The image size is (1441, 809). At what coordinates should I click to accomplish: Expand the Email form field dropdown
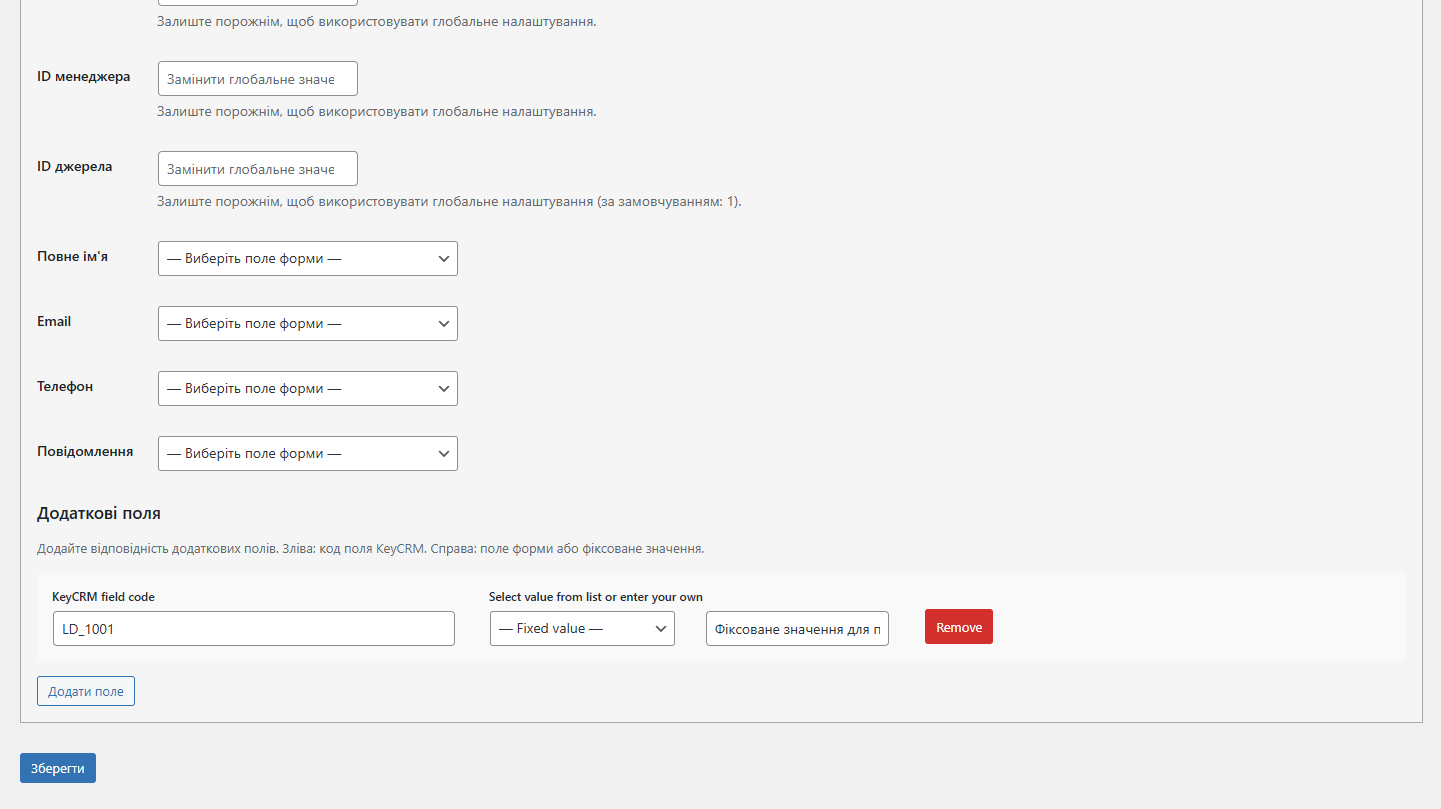pyautogui.click(x=307, y=324)
